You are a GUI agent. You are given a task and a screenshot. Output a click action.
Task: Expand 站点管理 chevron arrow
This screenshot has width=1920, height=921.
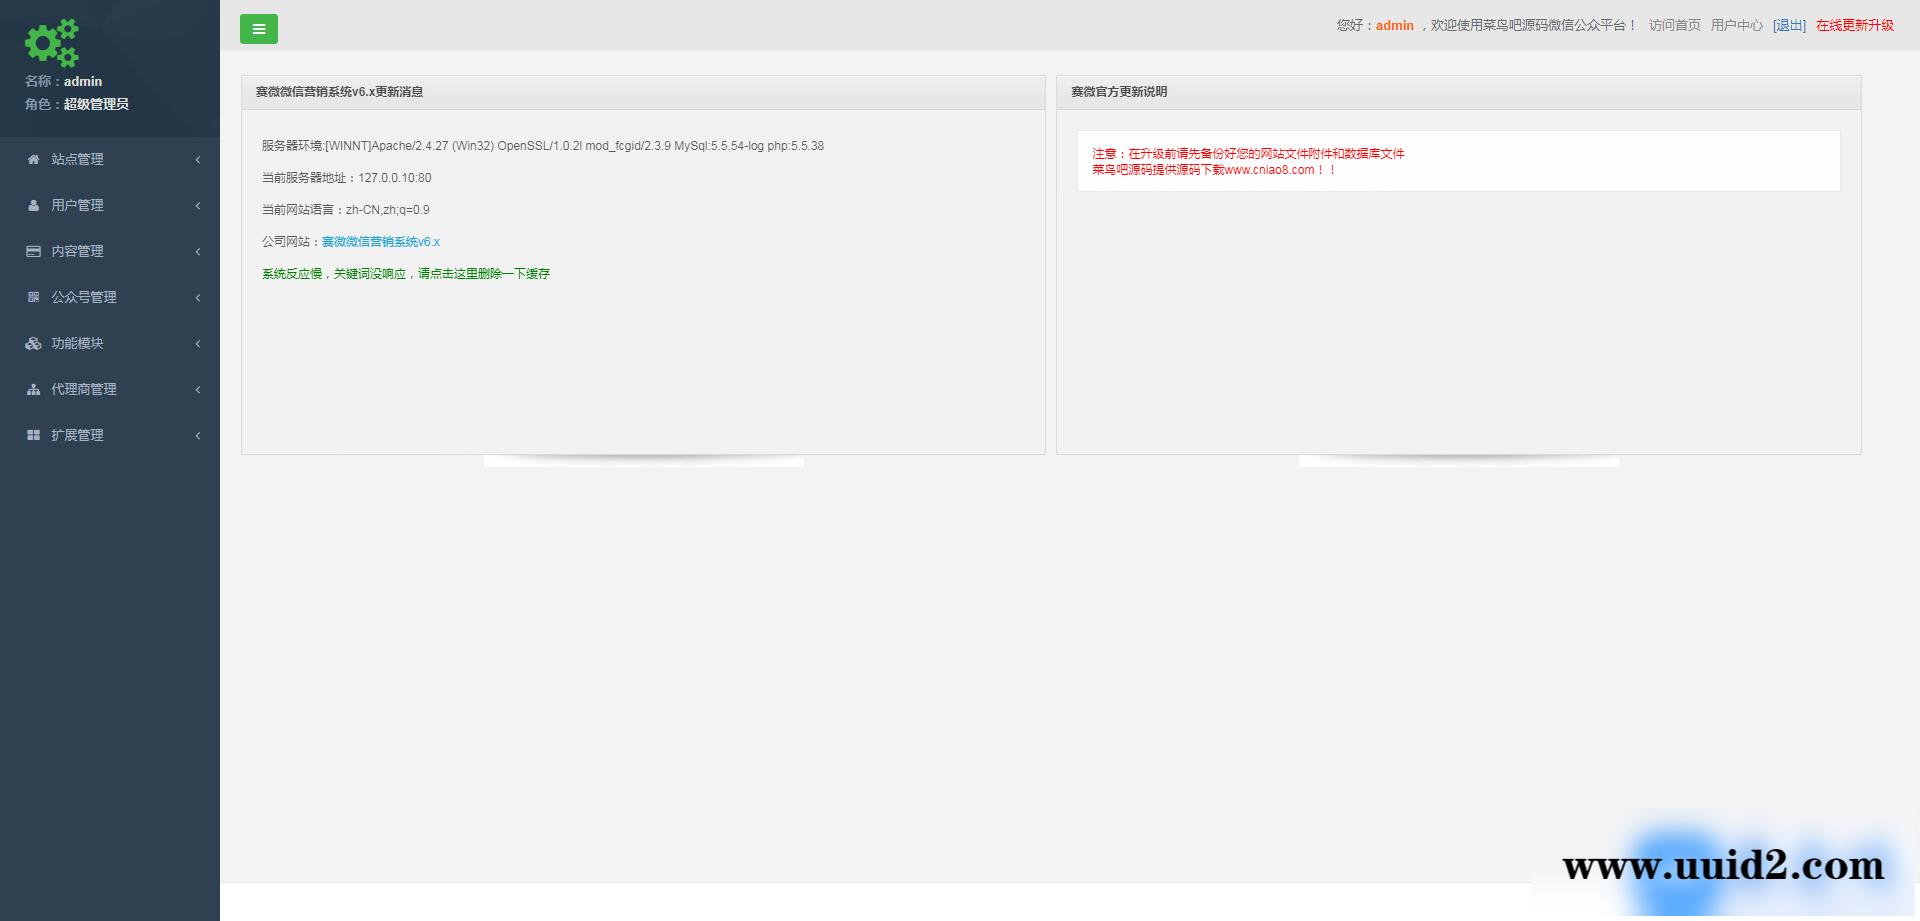(x=198, y=159)
